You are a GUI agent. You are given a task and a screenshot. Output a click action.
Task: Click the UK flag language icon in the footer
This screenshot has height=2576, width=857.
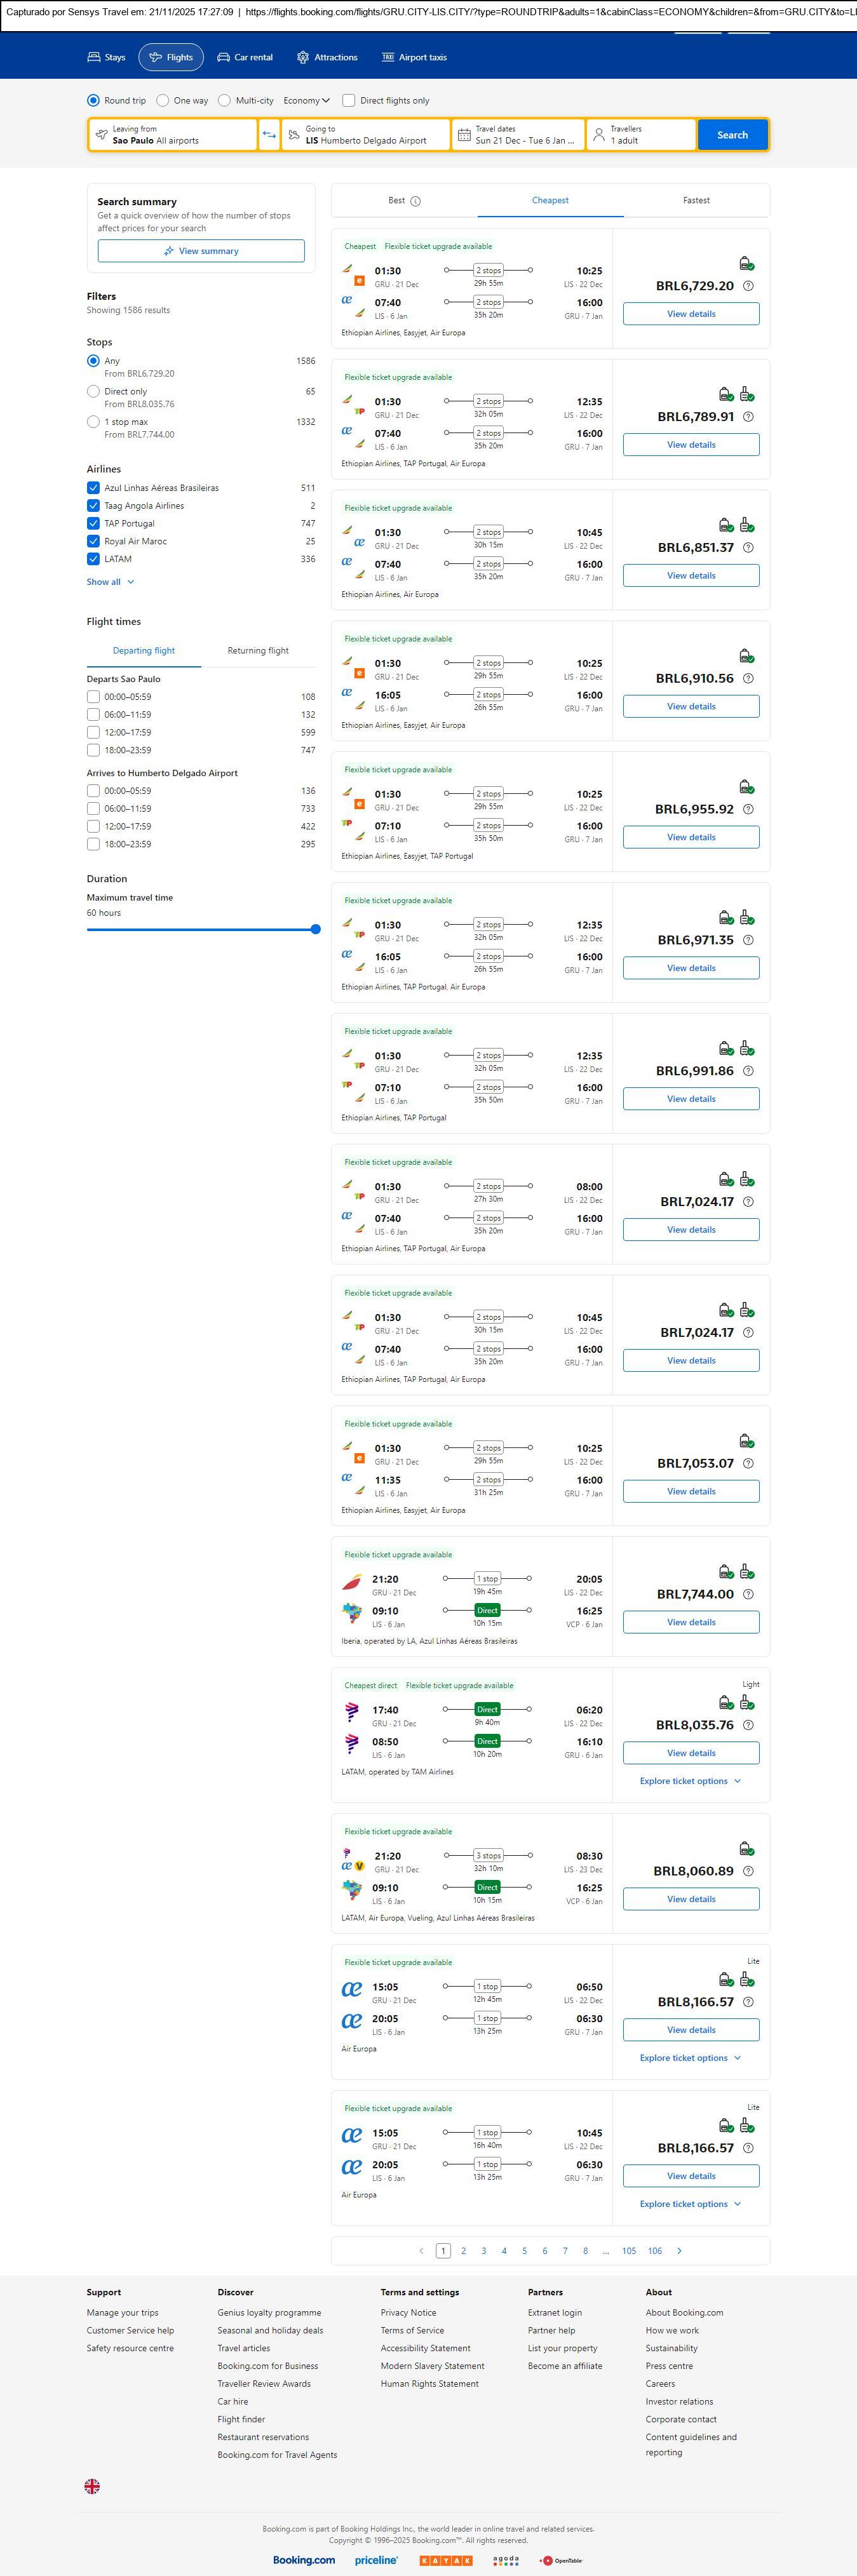point(92,2485)
